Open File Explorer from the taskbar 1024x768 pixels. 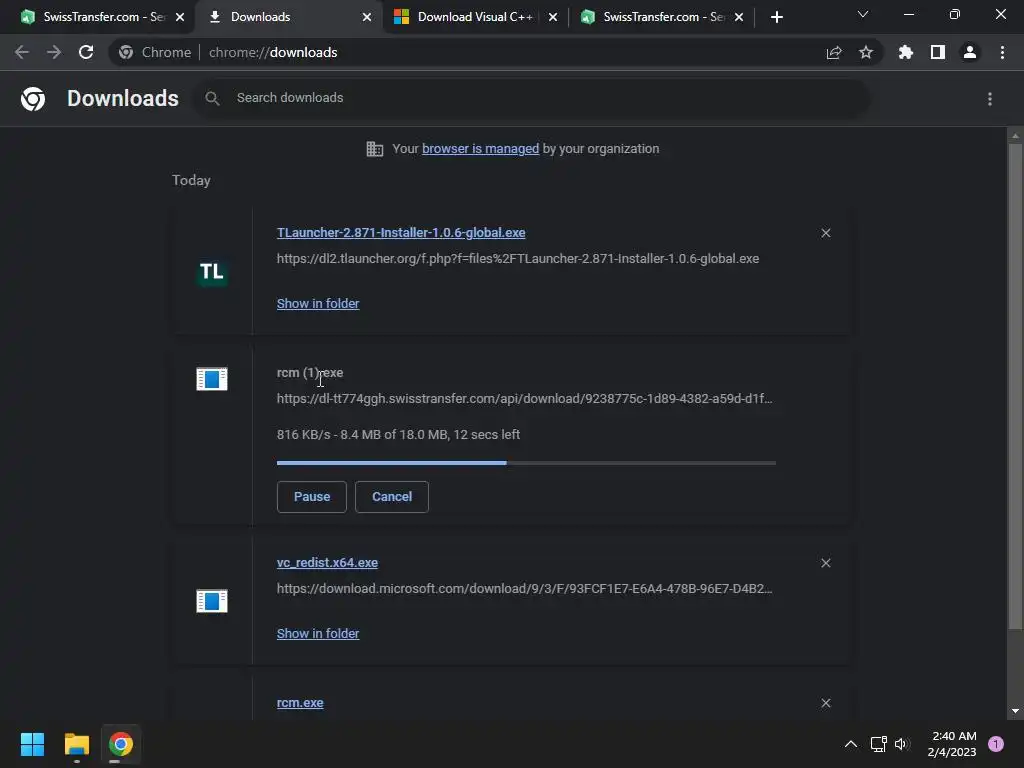pos(76,744)
